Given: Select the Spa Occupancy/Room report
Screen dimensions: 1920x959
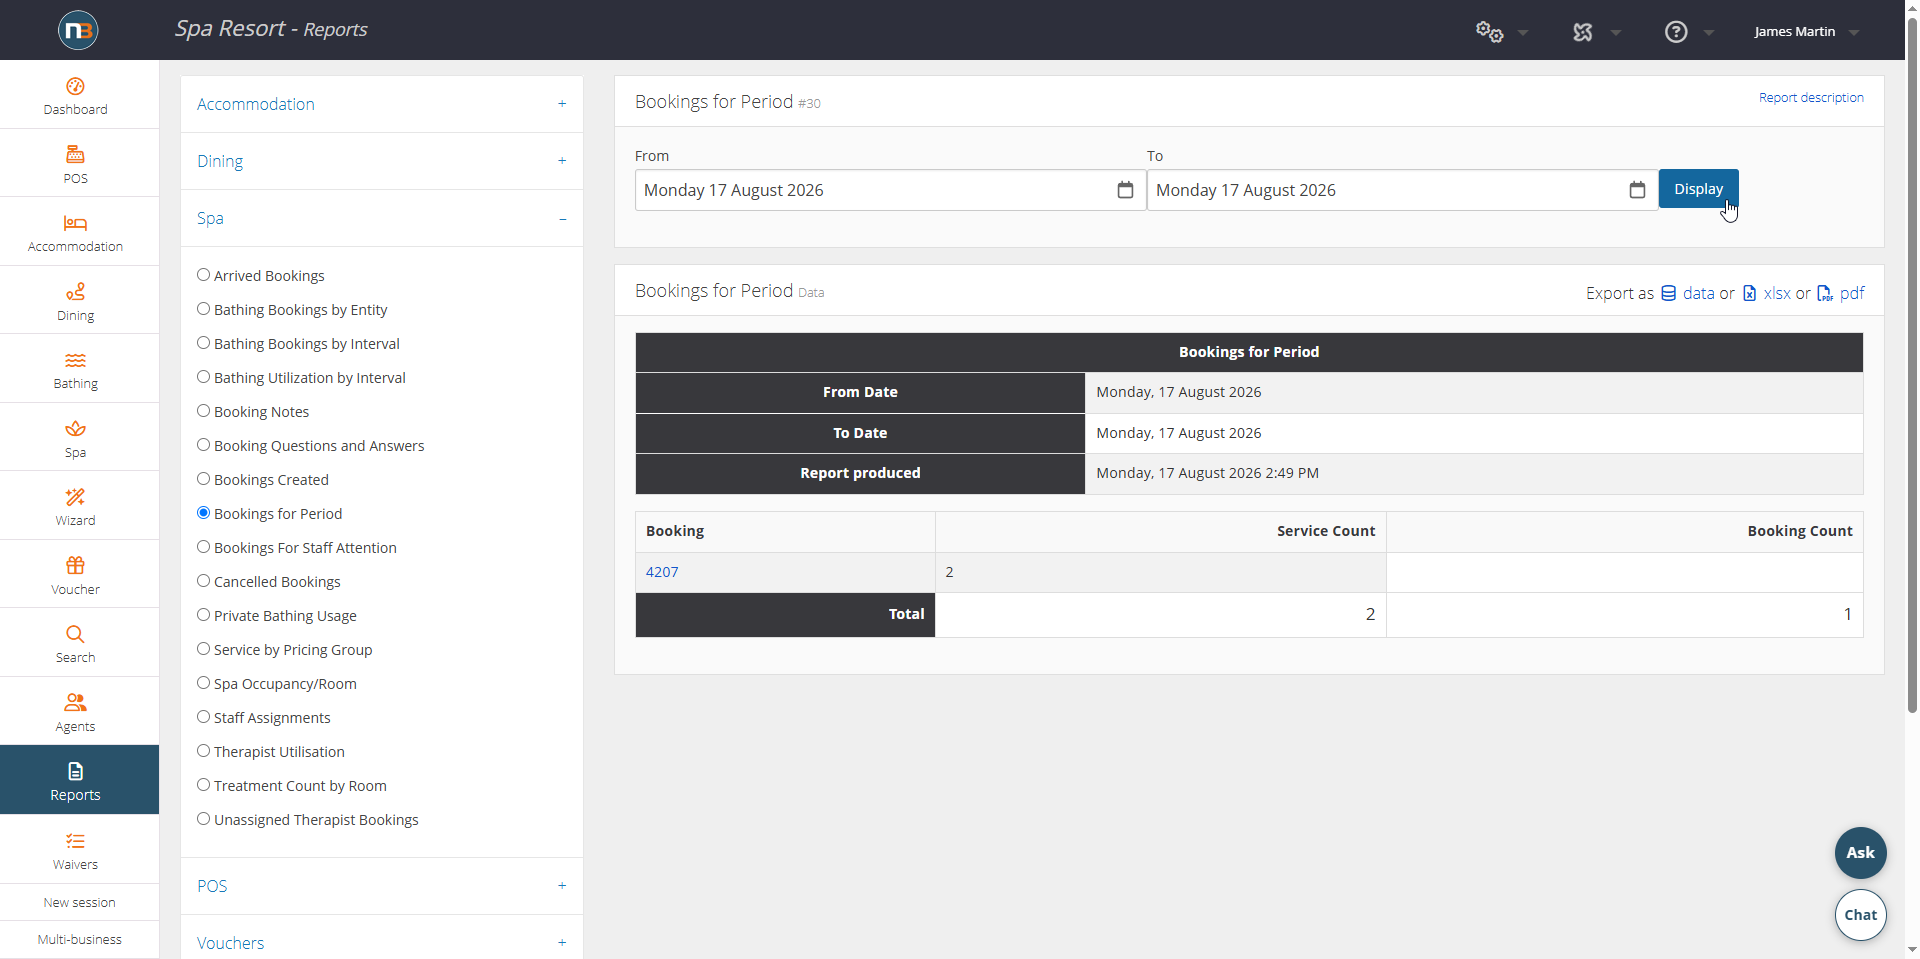Looking at the screenshot, I should (203, 683).
